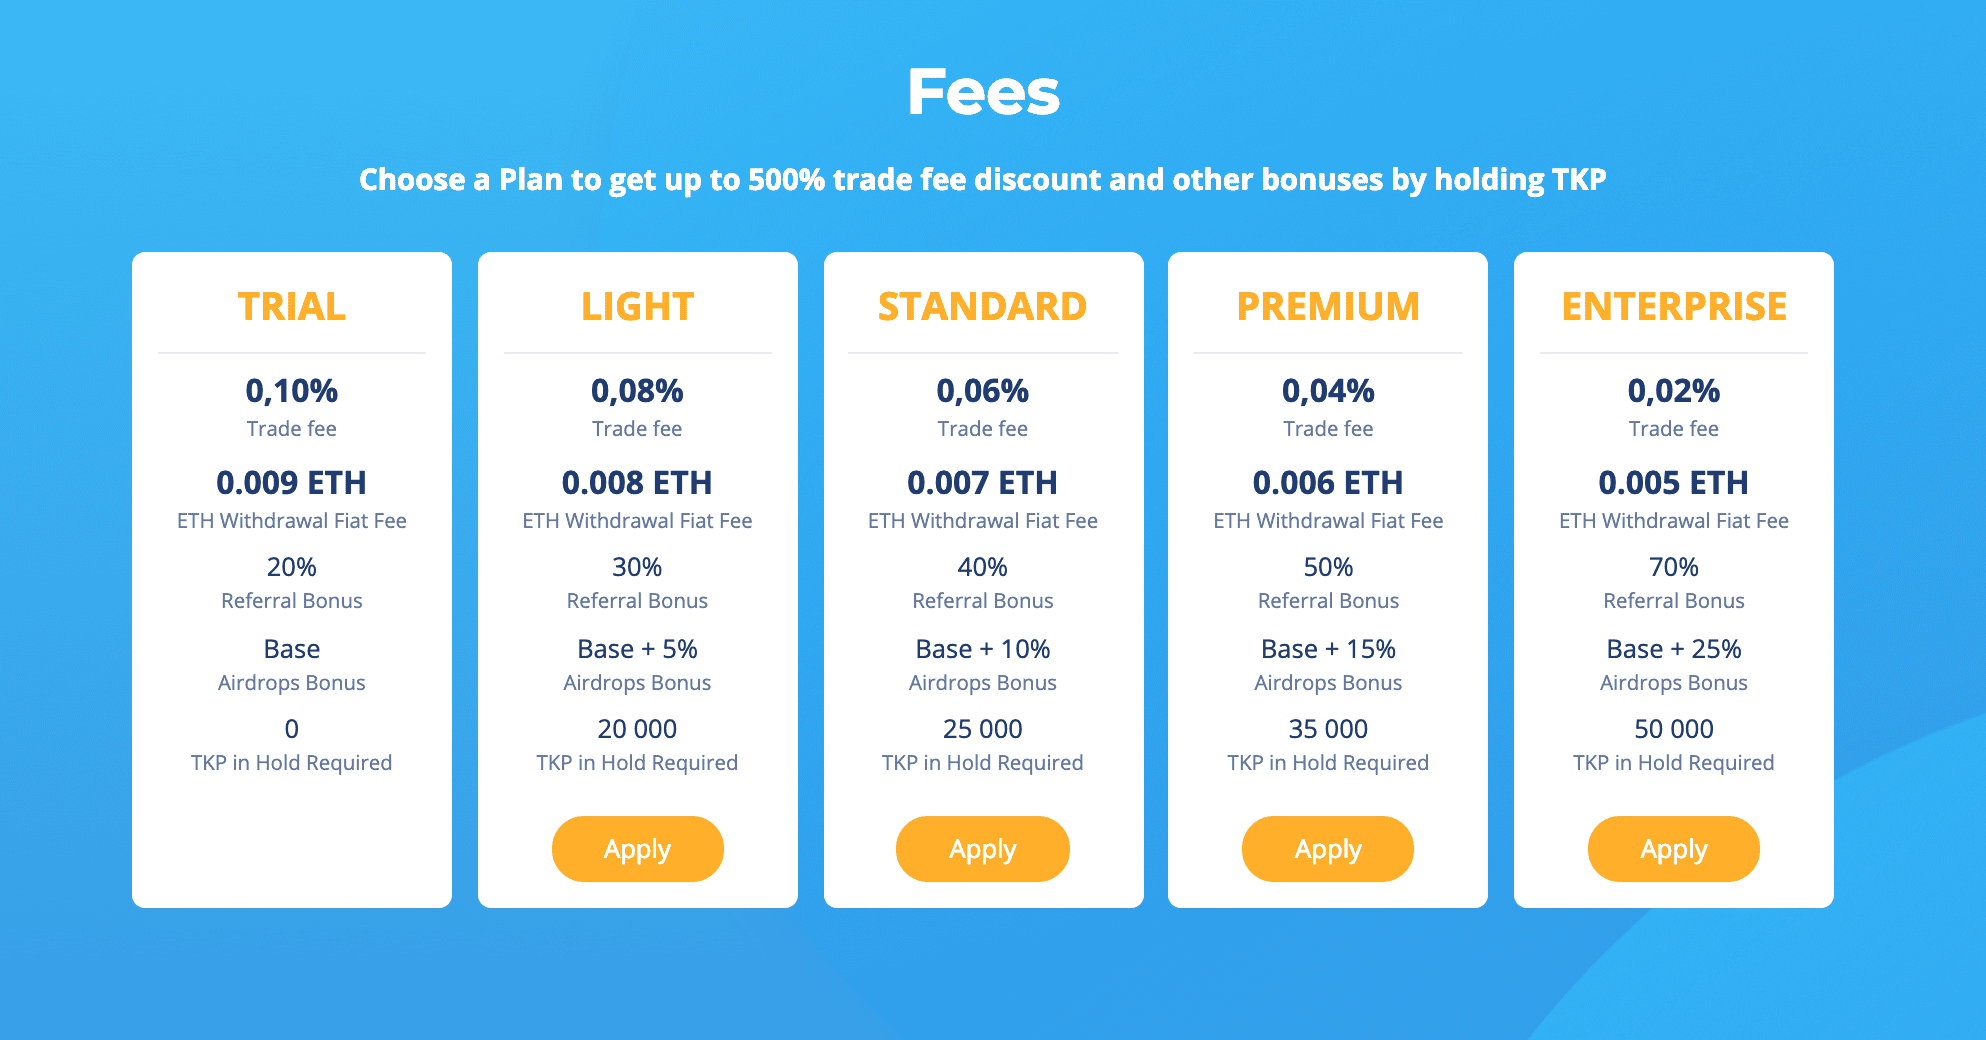Click 50 000 TKP hold requirement on ENTERPRISE
The image size is (1986, 1040).
coord(1673,729)
